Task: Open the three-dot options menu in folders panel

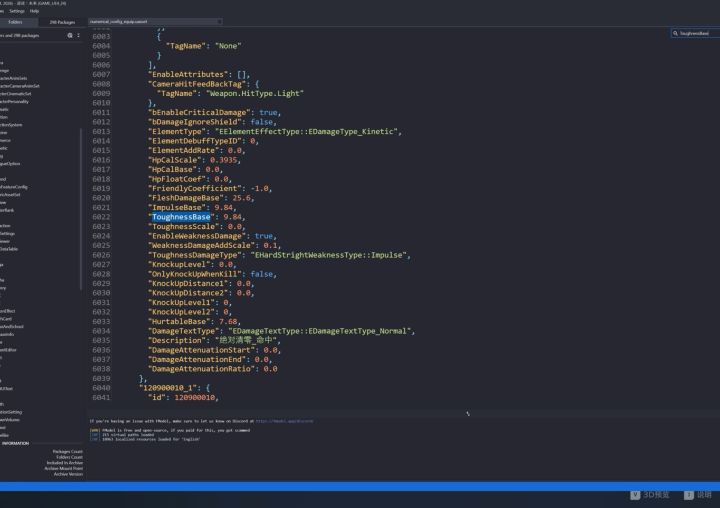Action: [78, 35]
